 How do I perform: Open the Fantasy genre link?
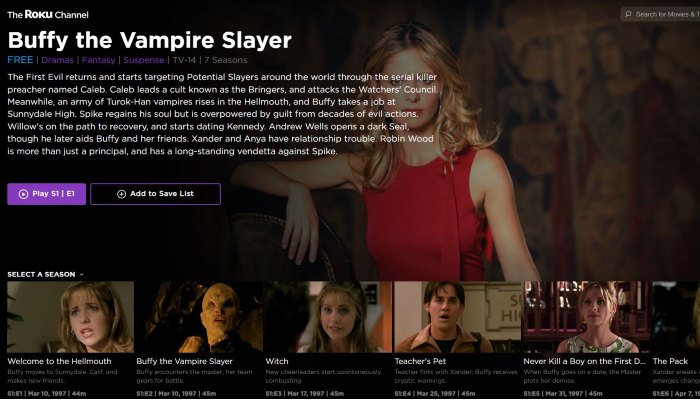pyautogui.click(x=99, y=60)
